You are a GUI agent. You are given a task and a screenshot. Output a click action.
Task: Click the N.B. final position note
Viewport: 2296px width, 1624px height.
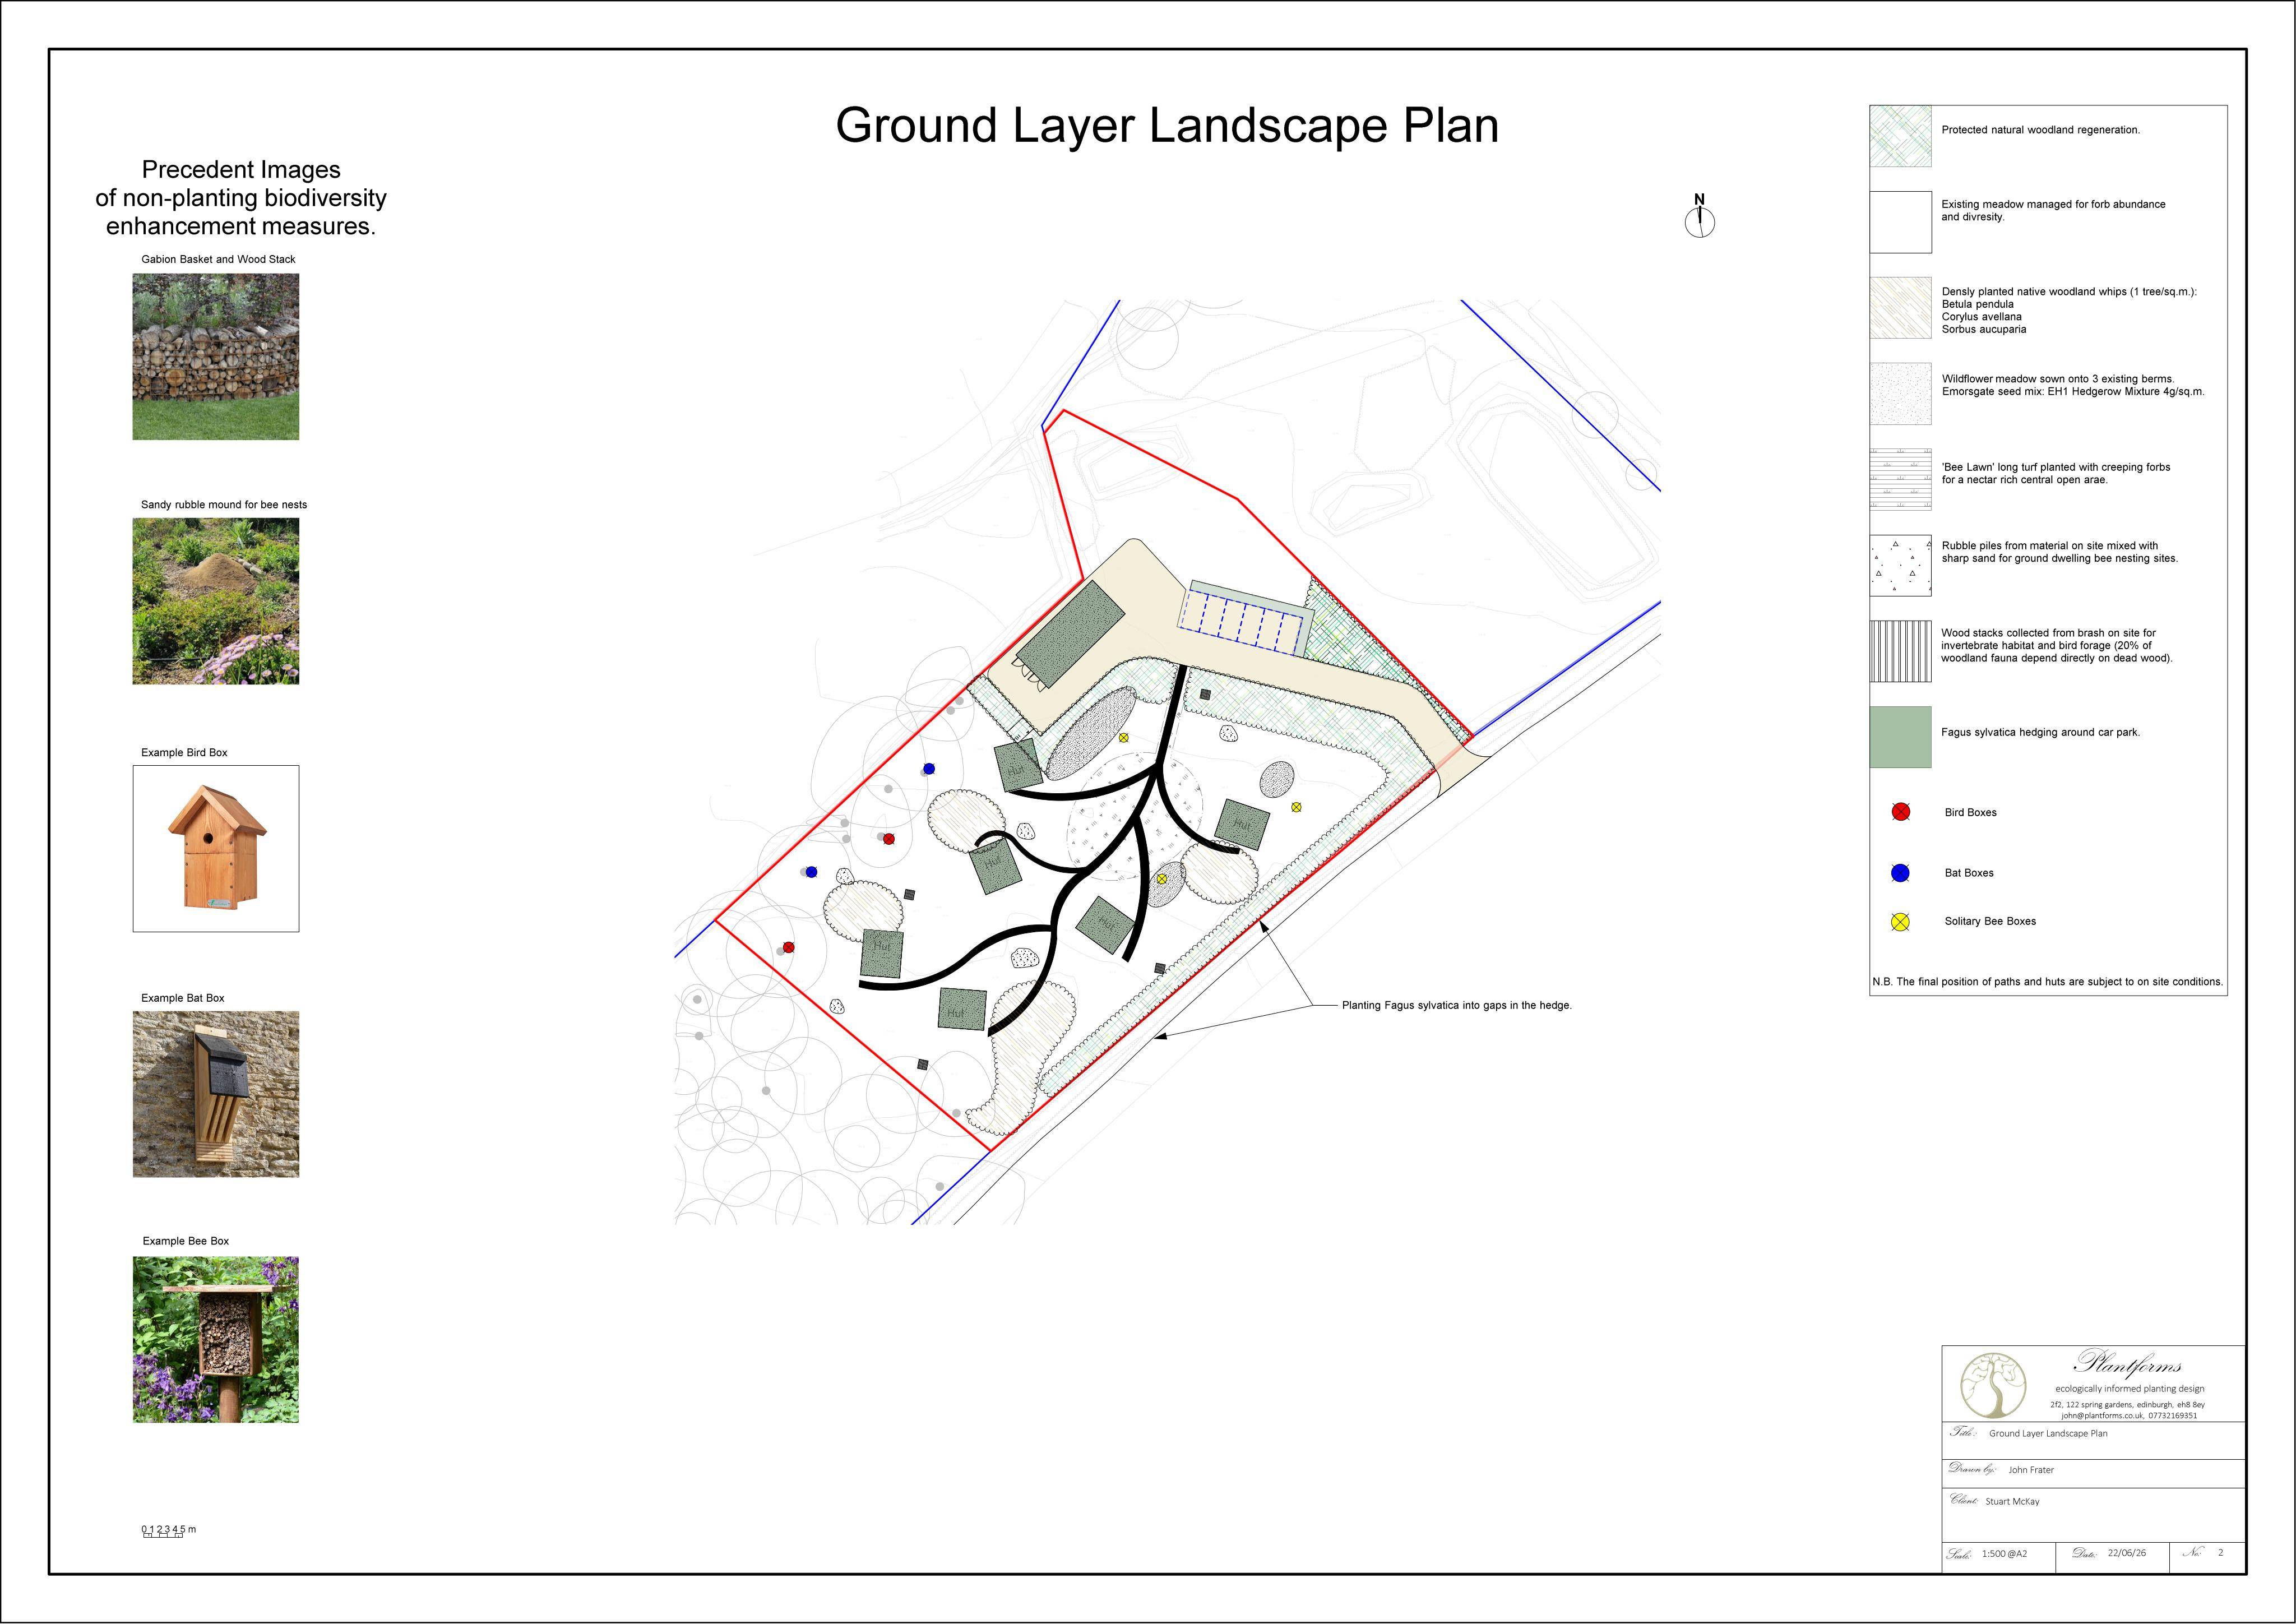click(2048, 982)
